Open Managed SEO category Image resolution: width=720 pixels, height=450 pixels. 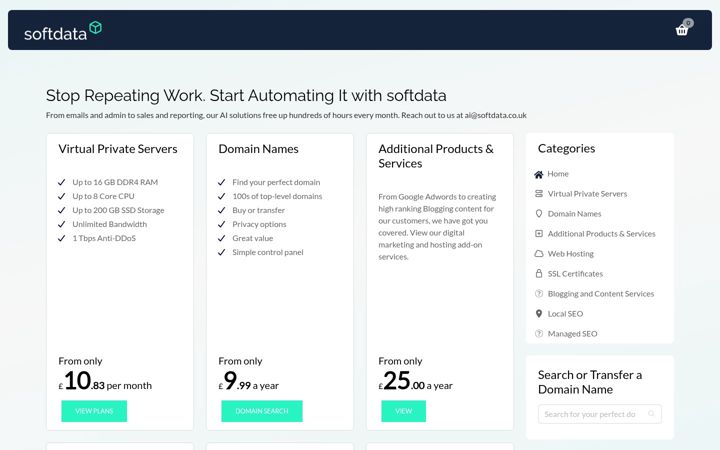[x=572, y=333]
